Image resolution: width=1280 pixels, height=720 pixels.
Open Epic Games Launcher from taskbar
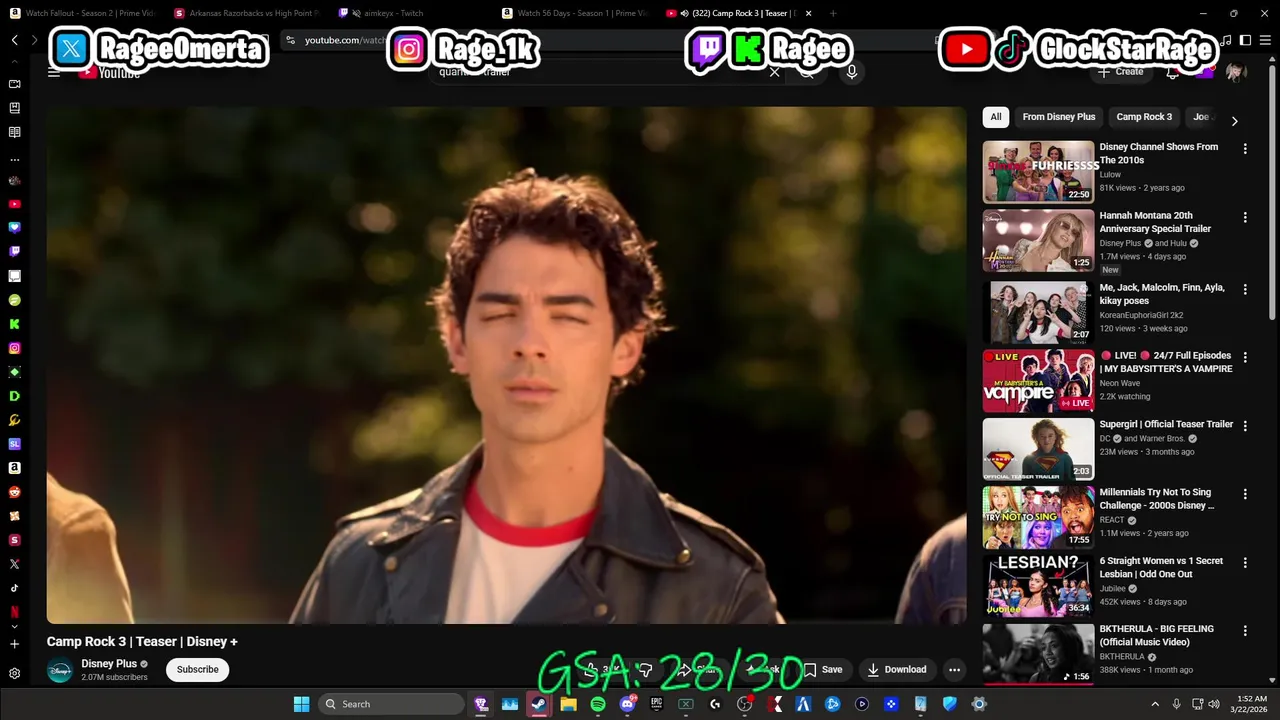656,704
